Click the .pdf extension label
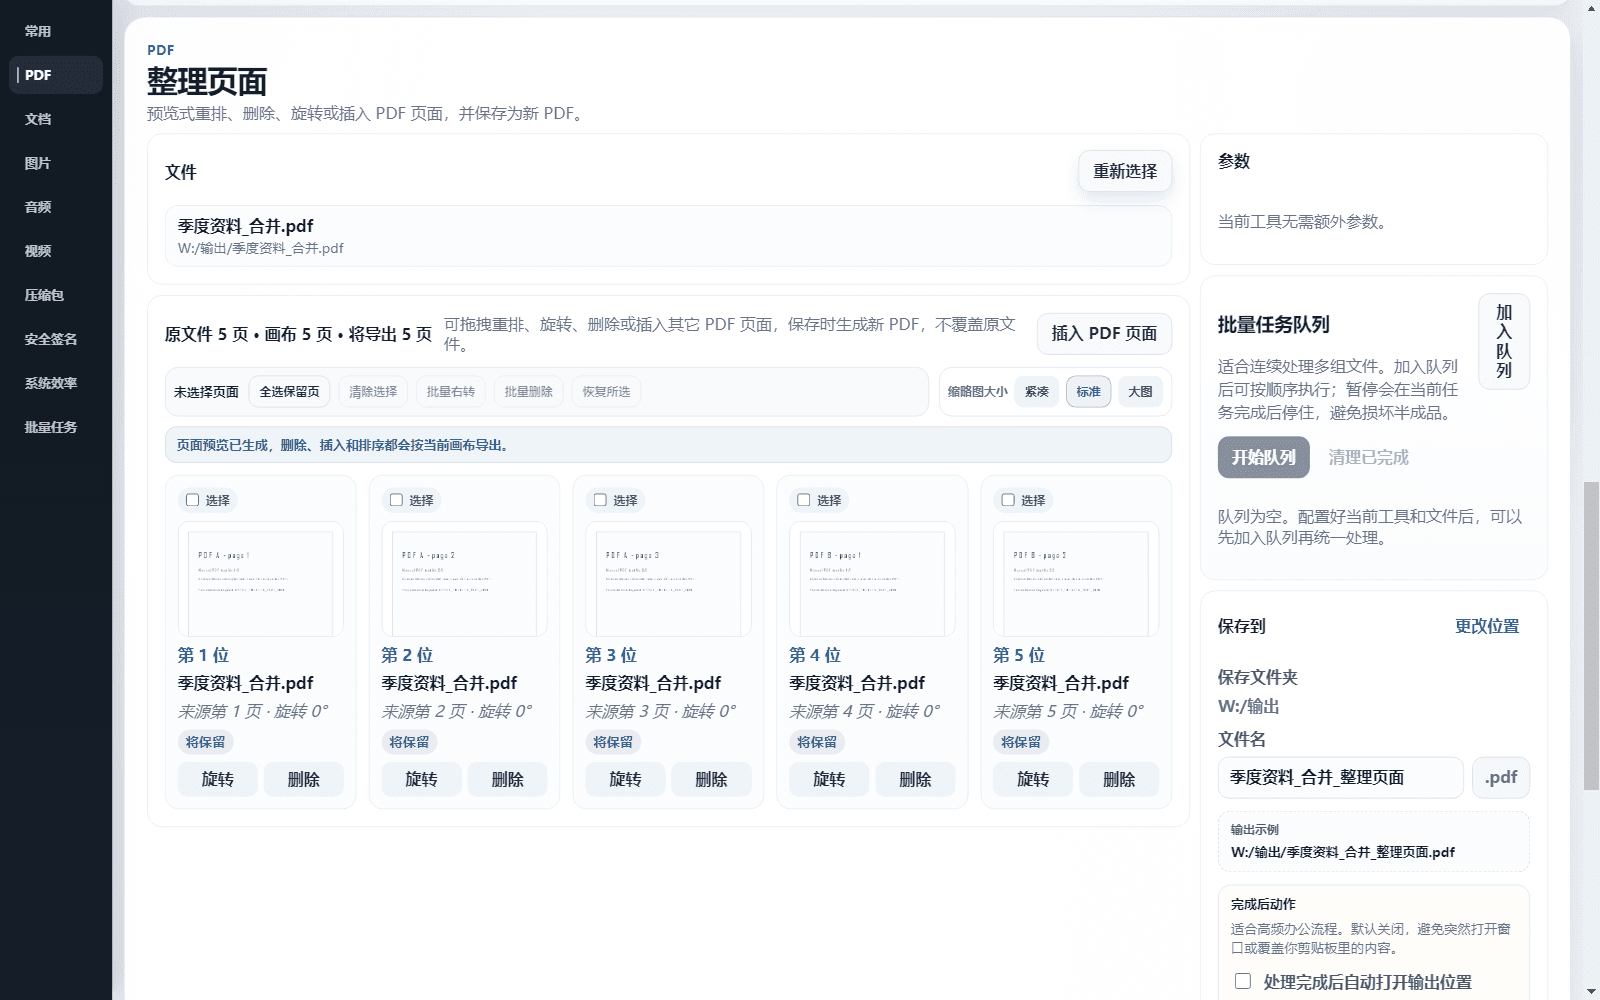1600x1000 pixels. [x=1501, y=777]
